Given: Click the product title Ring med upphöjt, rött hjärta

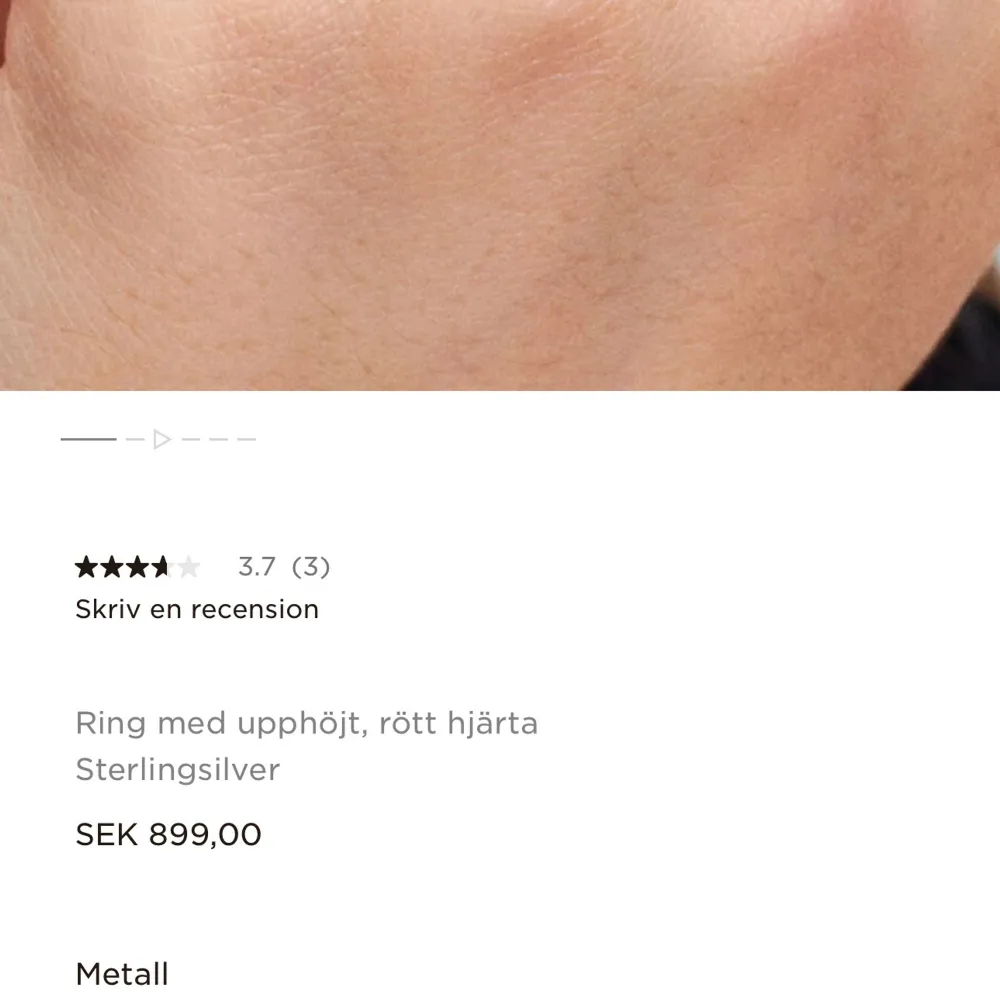Looking at the screenshot, I should pyautogui.click(x=307, y=722).
